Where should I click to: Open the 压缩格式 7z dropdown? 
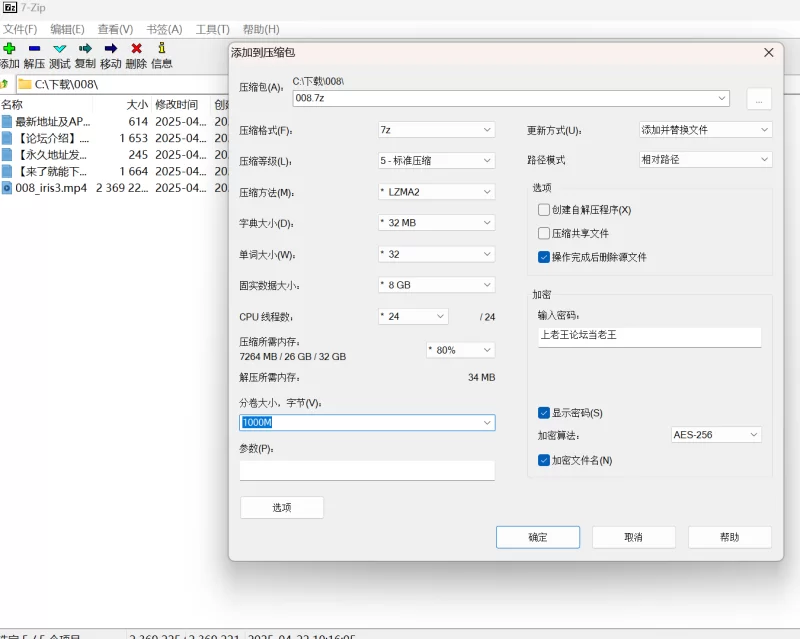click(x=436, y=130)
